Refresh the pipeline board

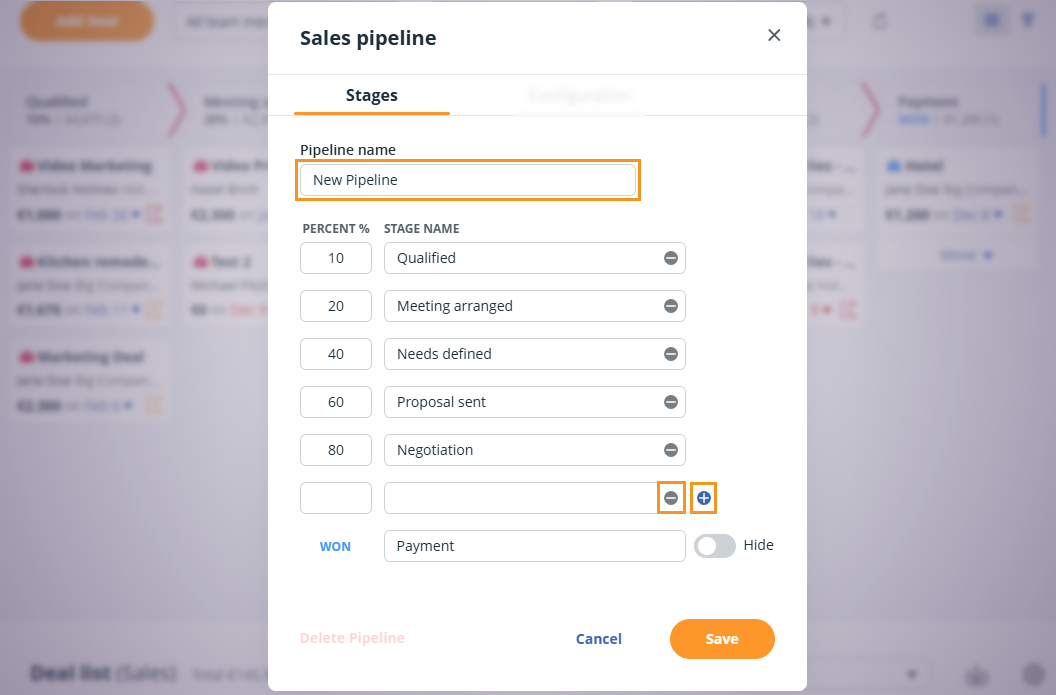[879, 20]
